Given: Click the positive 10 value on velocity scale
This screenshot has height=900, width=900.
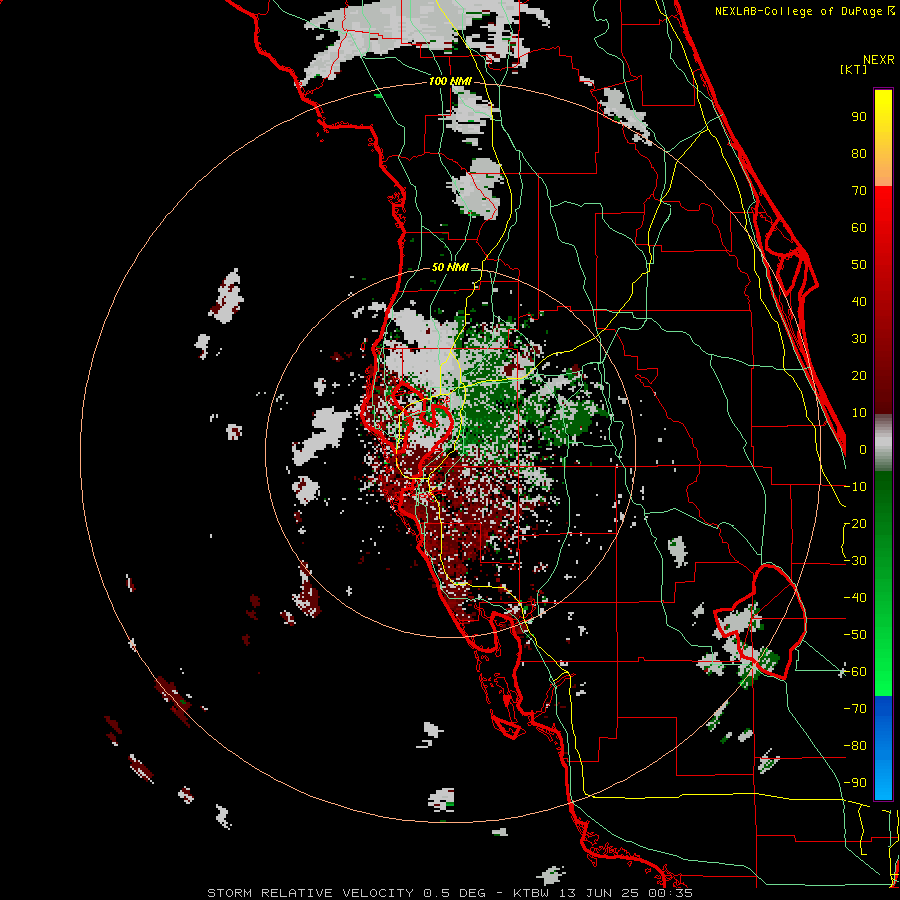Looking at the screenshot, I should point(859,413).
